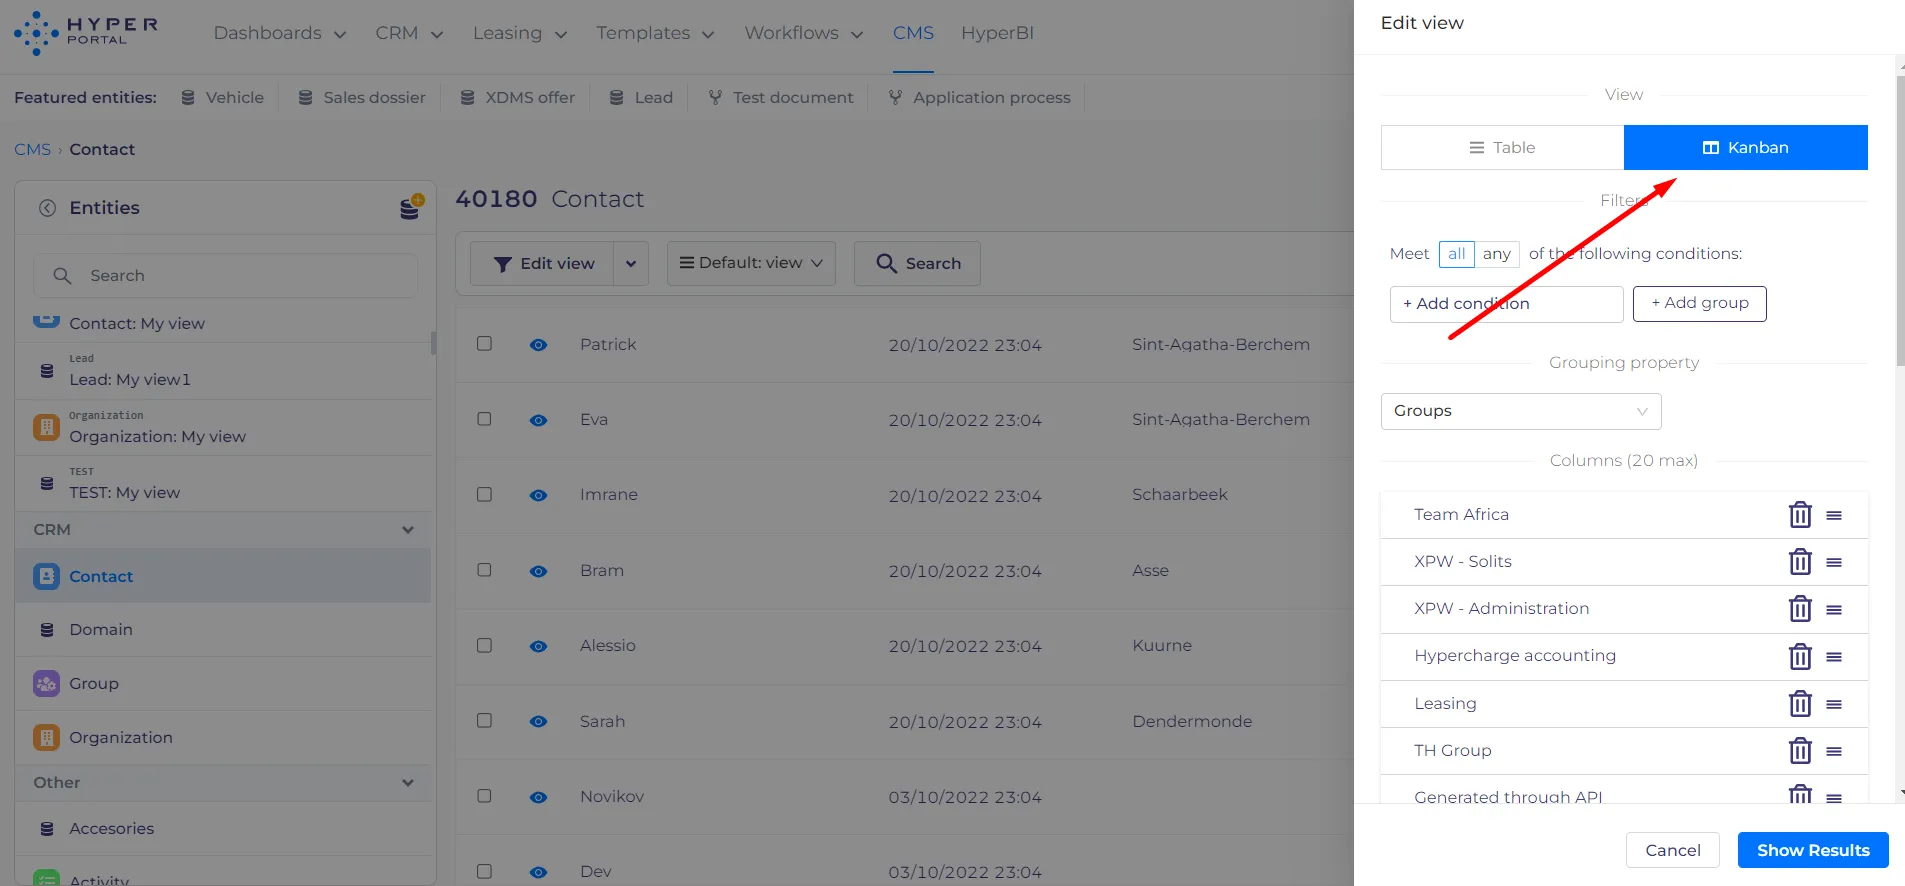Click the TH Group reorder handle
The image size is (1905, 886).
1834,751
